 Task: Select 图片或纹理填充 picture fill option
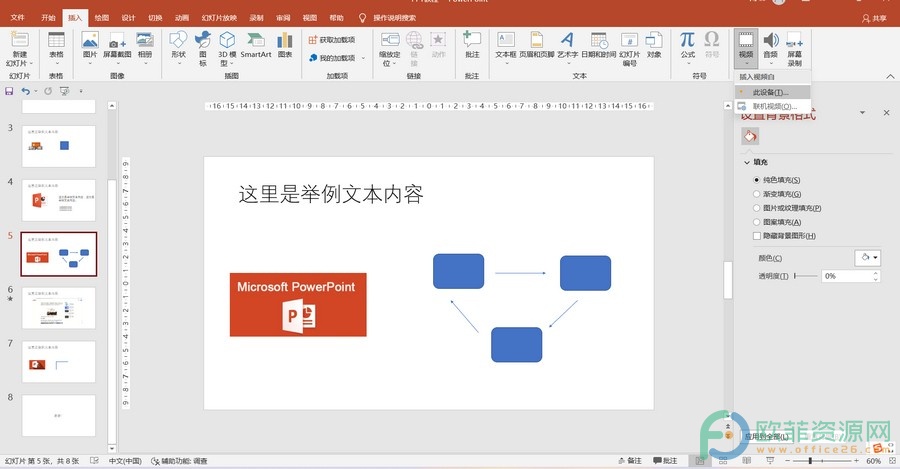click(x=788, y=208)
